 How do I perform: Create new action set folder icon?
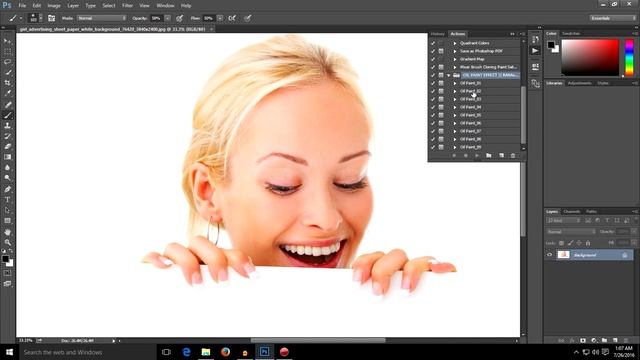coord(489,156)
